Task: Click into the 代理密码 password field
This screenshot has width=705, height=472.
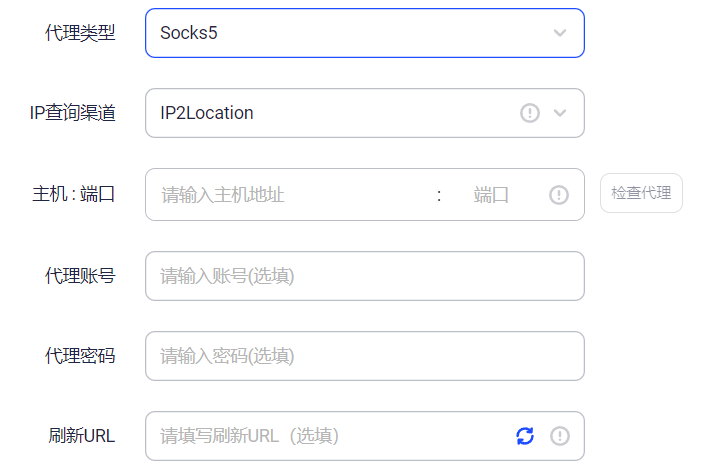Action: (364, 356)
